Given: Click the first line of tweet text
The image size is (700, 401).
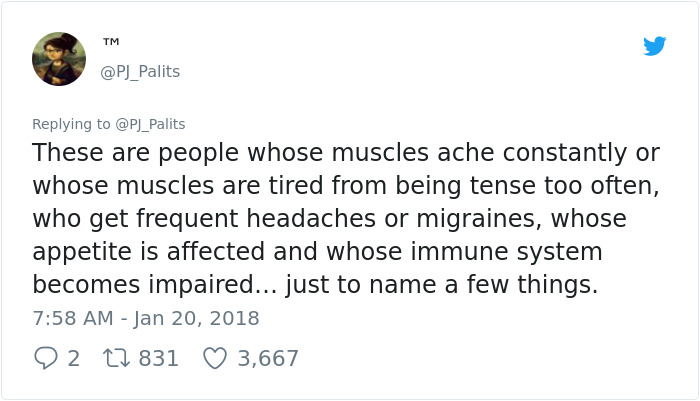Looking at the screenshot, I should (346, 154).
